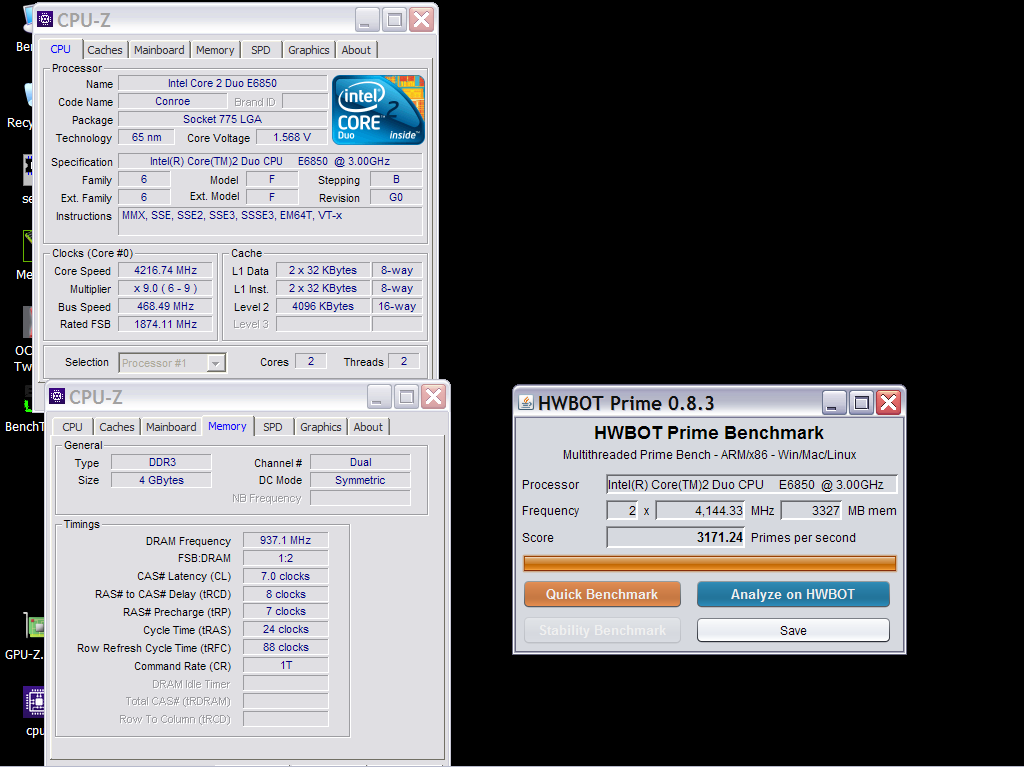
Task: Click the Command Rate value 1T
Action: [285, 665]
